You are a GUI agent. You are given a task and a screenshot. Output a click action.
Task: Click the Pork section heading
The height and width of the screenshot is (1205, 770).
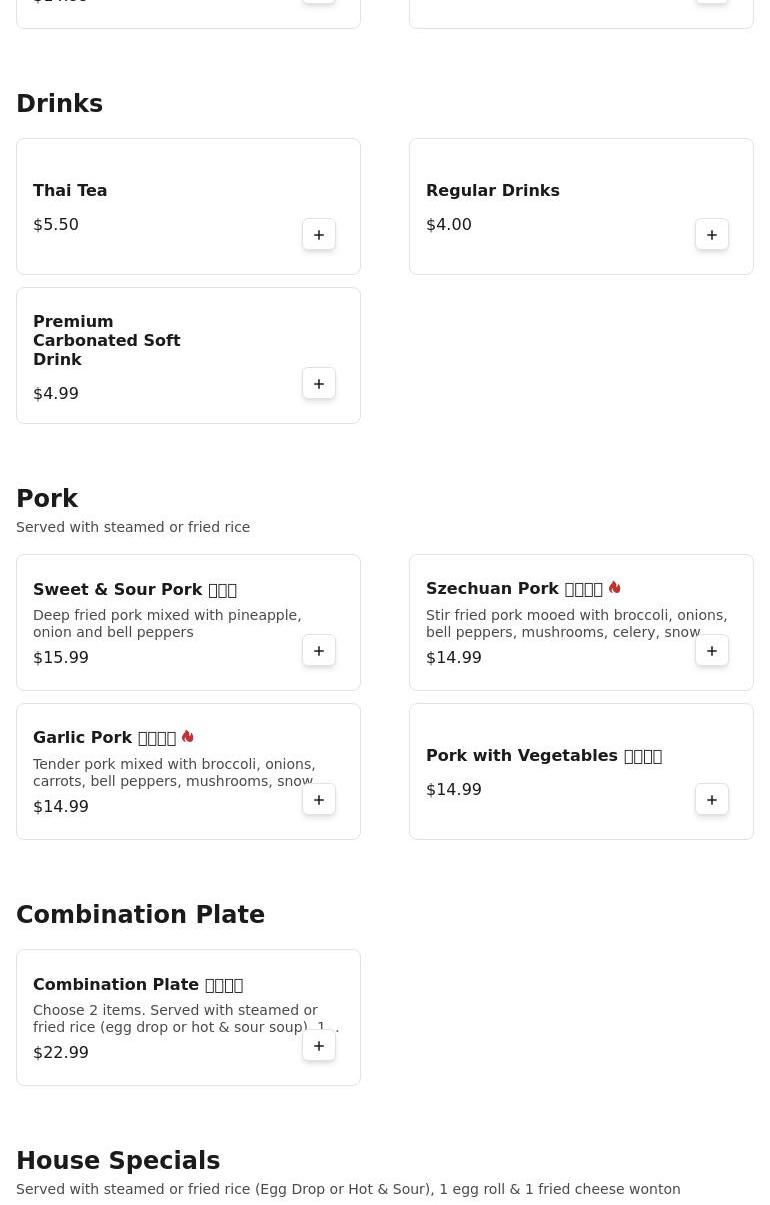(x=47, y=499)
